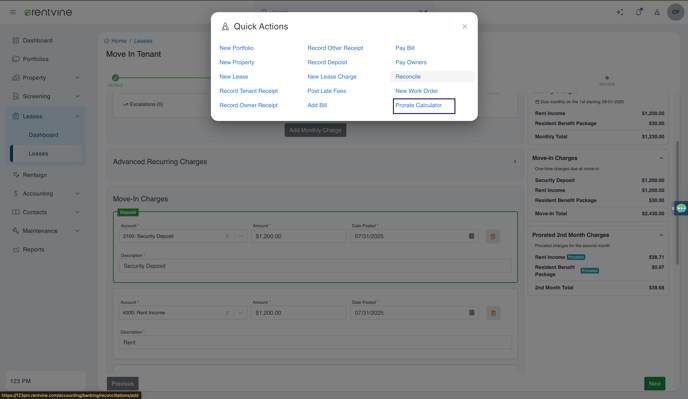Close the Quick Actions dialog
The height and width of the screenshot is (399, 688).
(465, 27)
